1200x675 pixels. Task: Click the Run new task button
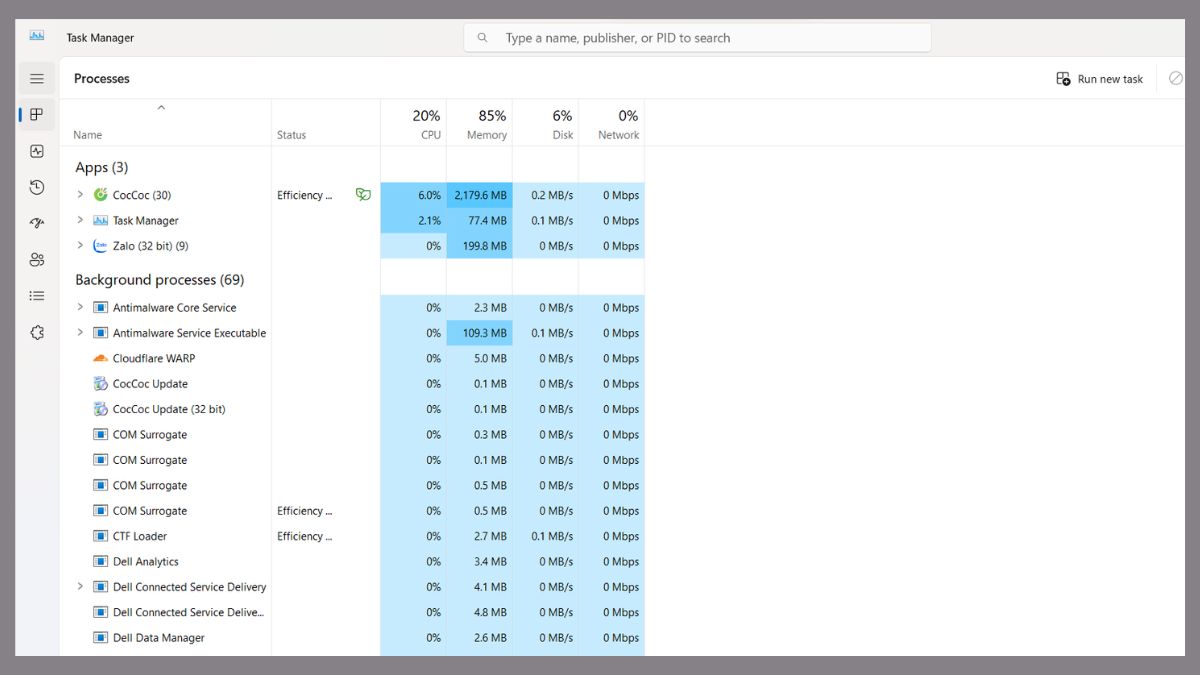[1100, 79]
